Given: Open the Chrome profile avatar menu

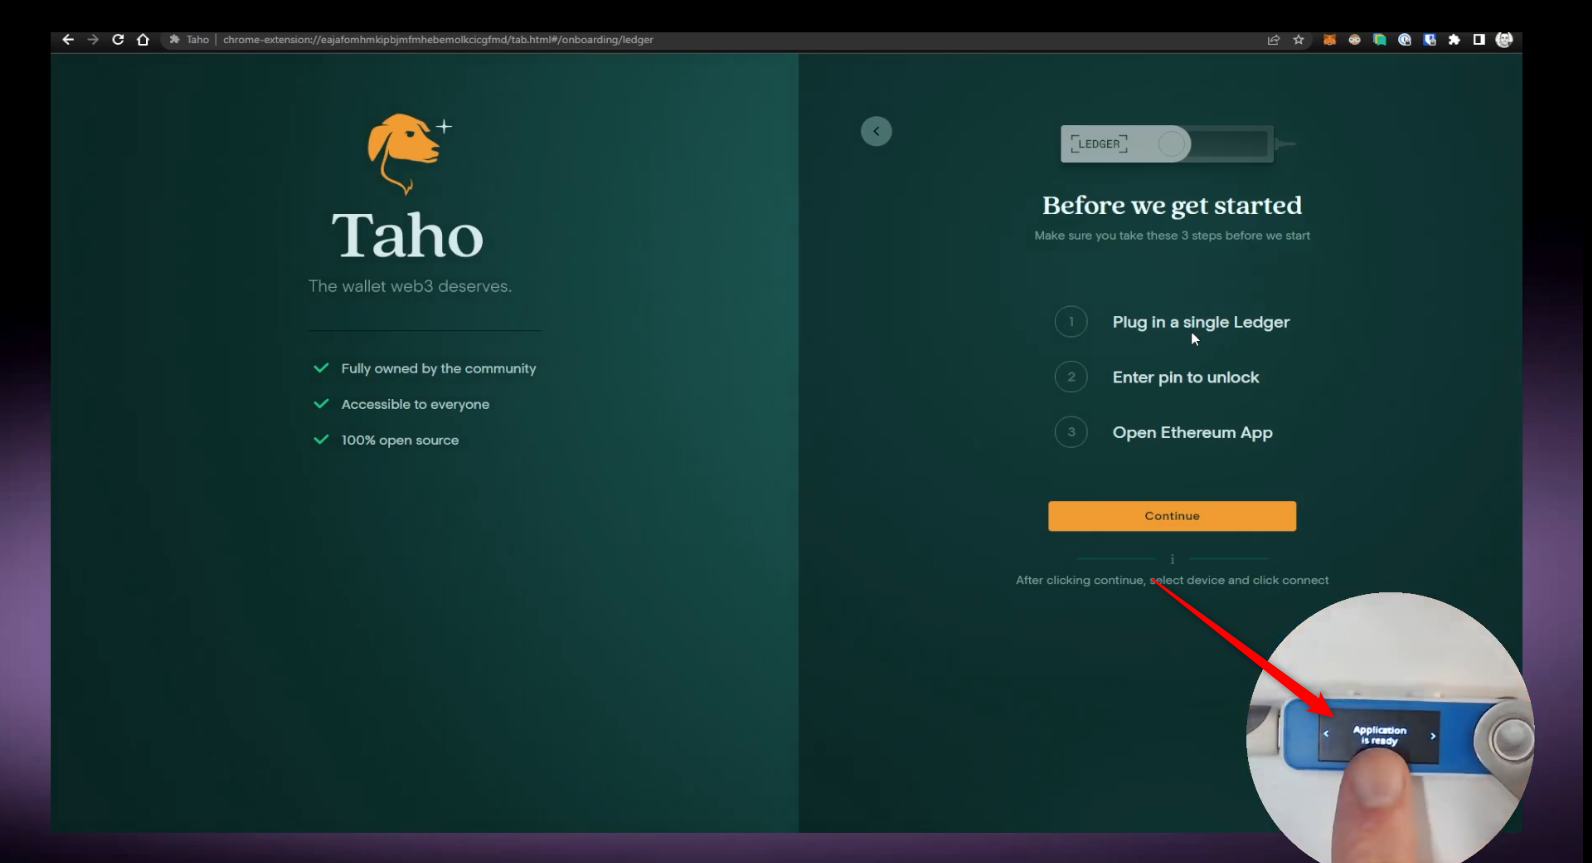Looking at the screenshot, I should (1504, 40).
